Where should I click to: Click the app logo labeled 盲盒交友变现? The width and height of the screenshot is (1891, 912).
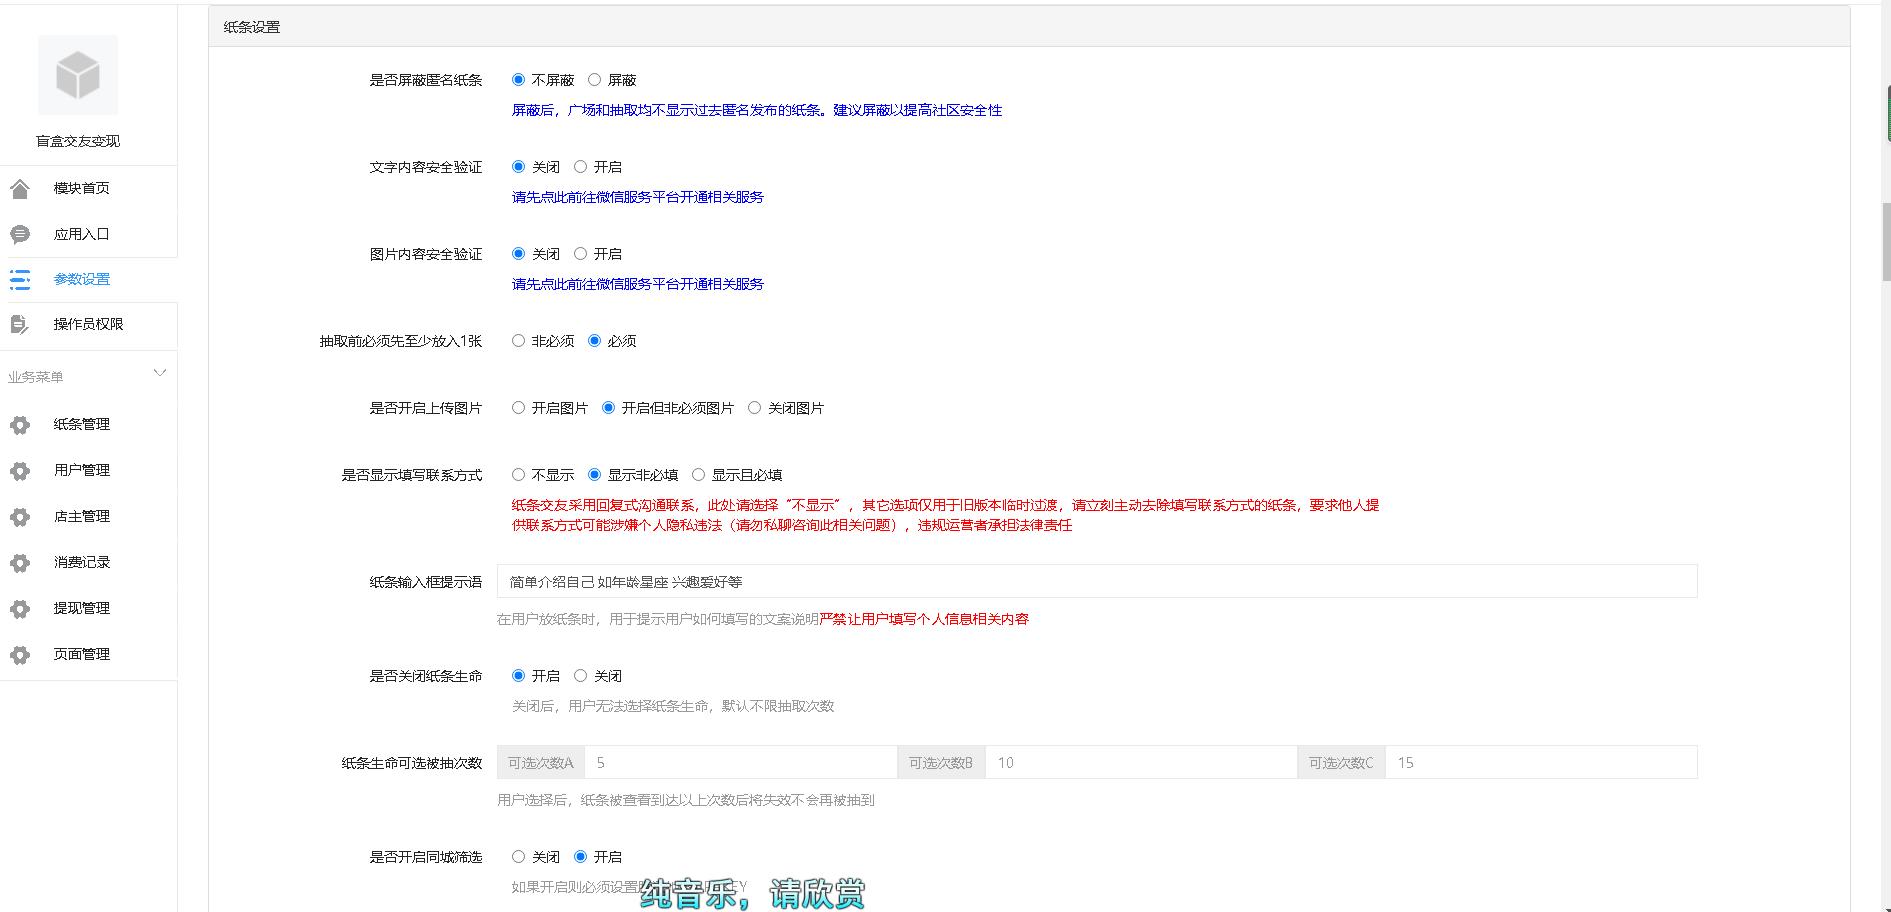[x=77, y=75]
